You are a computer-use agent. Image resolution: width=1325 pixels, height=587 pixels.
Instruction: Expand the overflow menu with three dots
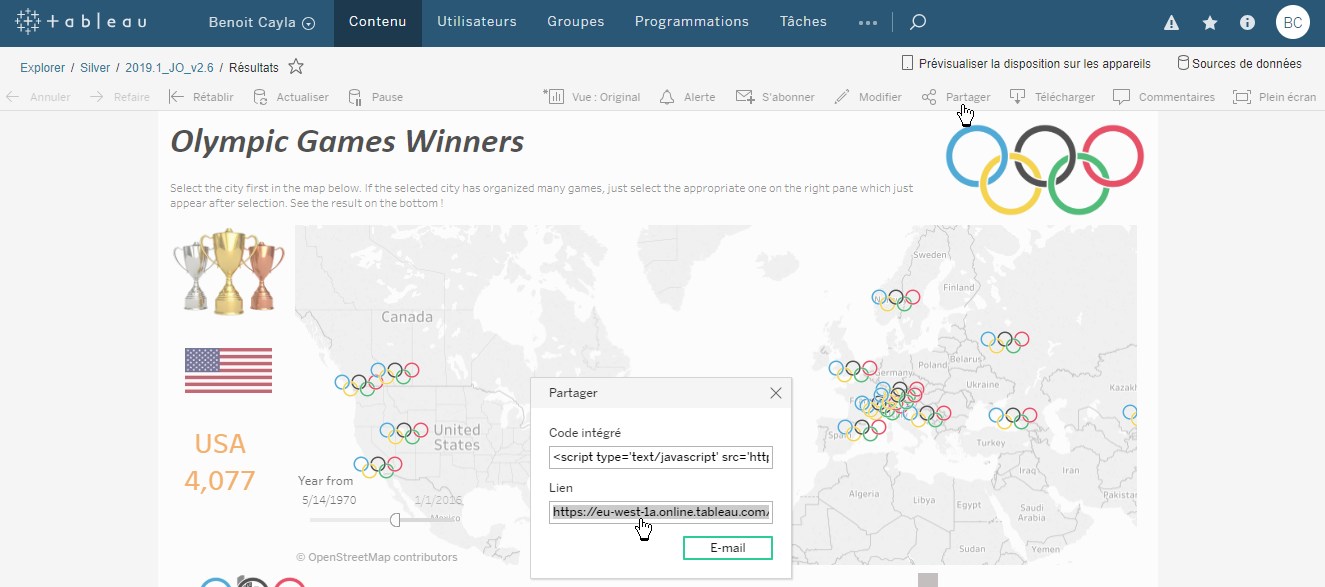pyautogui.click(x=868, y=21)
